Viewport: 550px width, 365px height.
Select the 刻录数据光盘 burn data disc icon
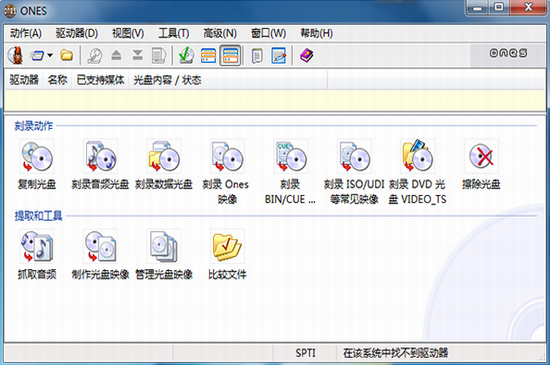point(164,156)
